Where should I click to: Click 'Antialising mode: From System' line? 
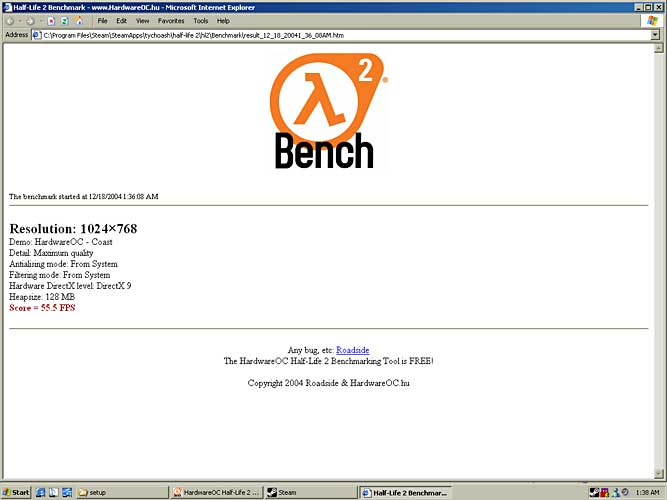tap(63, 264)
